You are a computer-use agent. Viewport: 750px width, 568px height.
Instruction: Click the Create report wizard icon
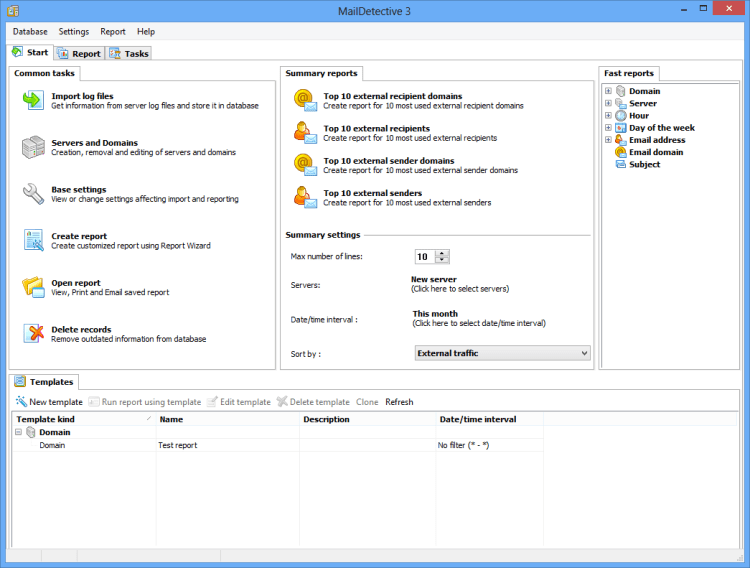point(33,240)
